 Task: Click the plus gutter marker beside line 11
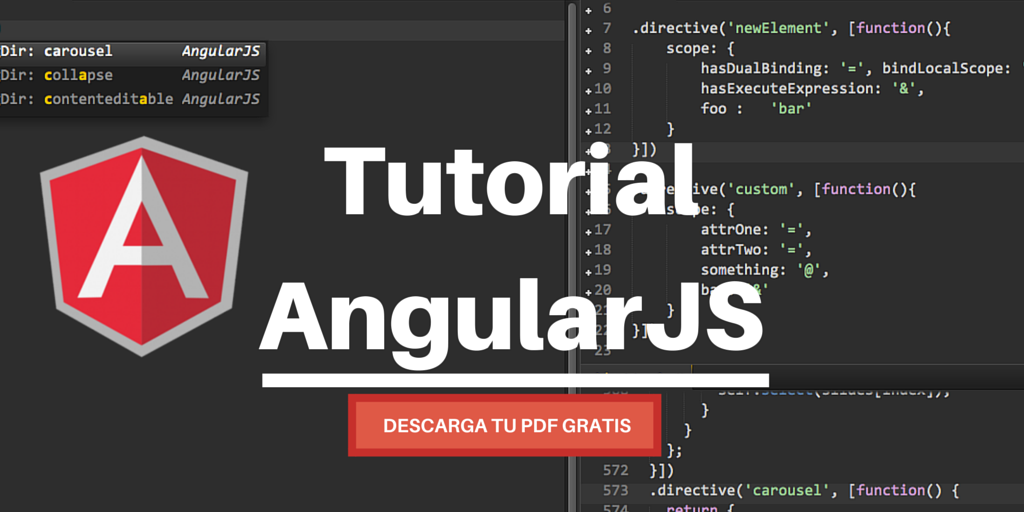click(x=588, y=111)
